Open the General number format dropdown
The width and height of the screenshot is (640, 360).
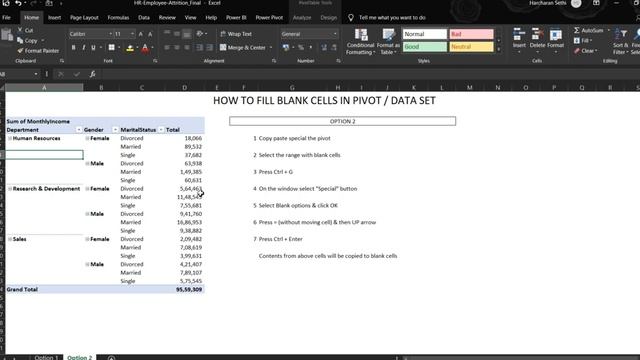335,34
